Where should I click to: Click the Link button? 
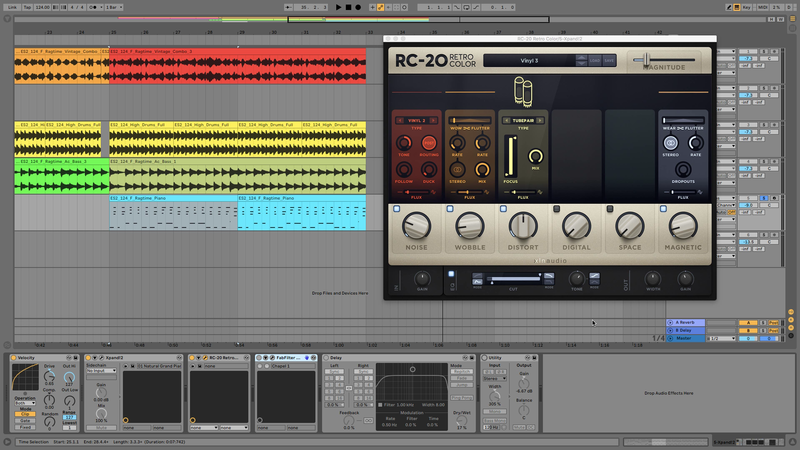coord(12,7)
